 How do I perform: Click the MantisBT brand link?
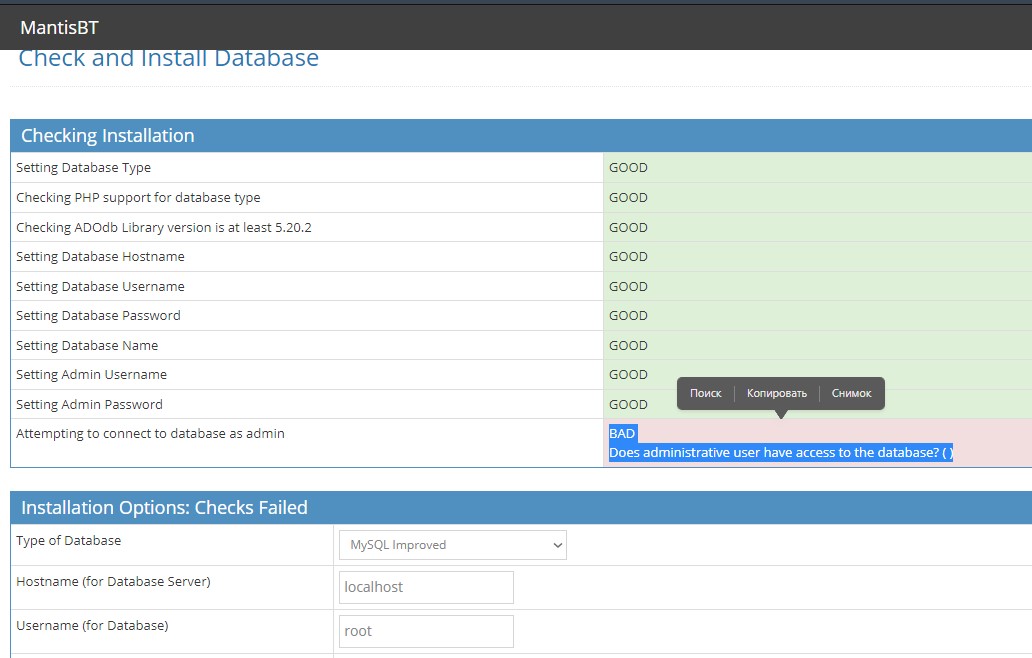[x=59, y=27]
